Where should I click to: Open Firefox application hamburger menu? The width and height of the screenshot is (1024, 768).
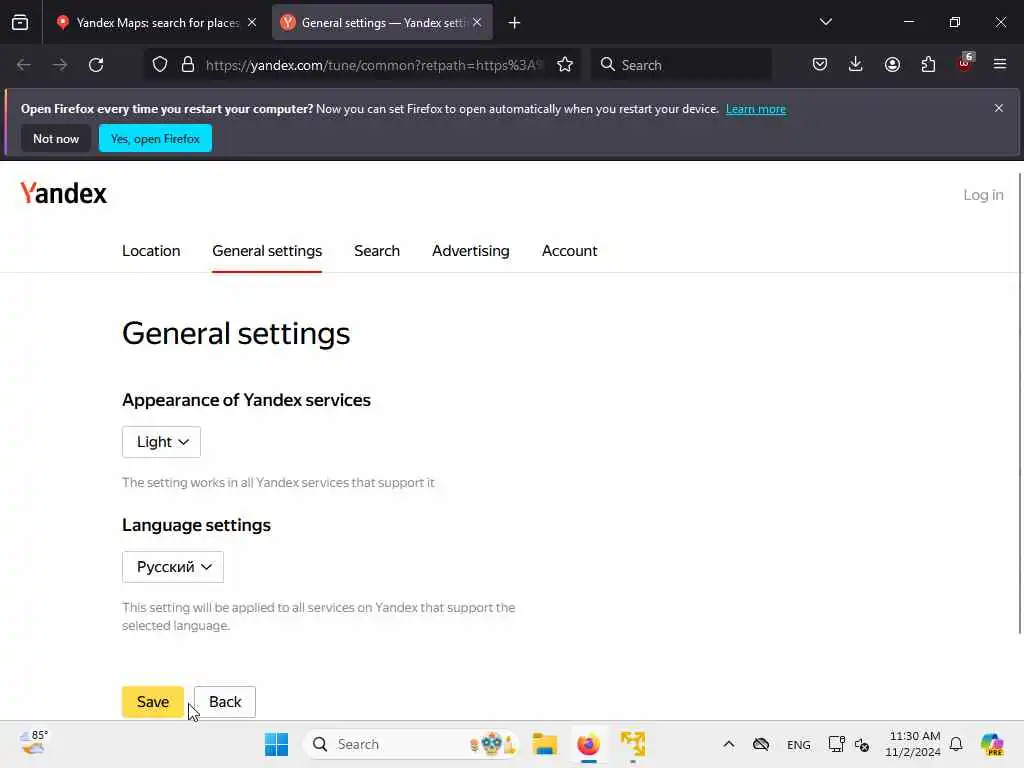[1000, 64]
